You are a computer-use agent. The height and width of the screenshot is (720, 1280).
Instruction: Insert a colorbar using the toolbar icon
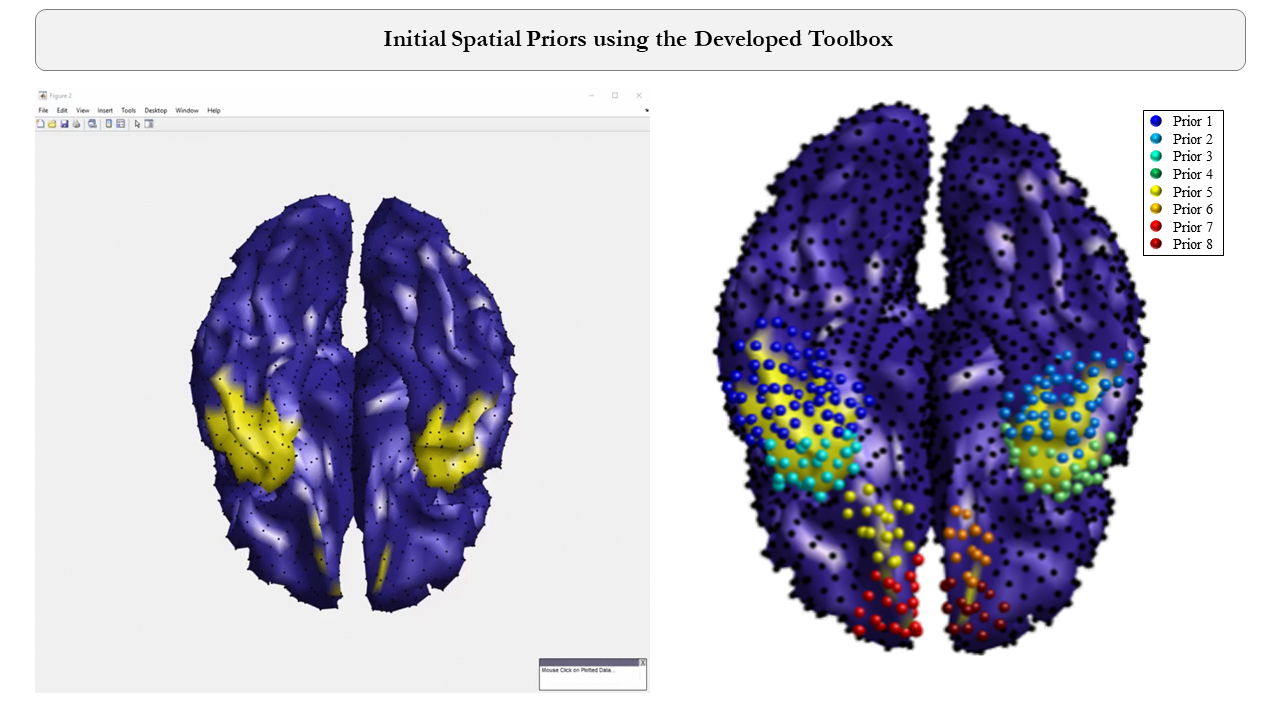[x=109, y=124]
